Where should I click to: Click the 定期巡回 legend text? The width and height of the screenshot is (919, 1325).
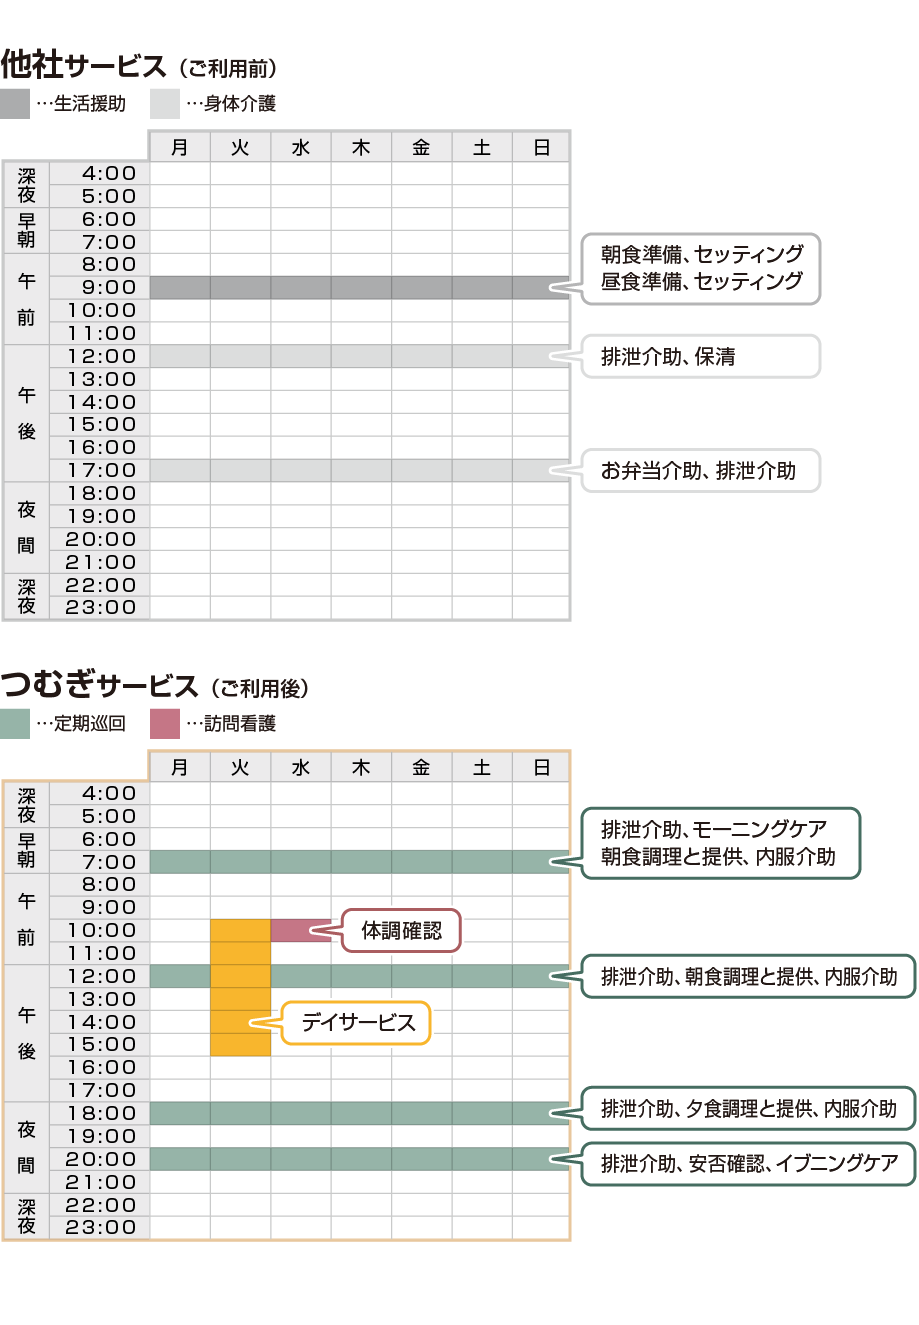pyautogui.click(x=90, y=724)
